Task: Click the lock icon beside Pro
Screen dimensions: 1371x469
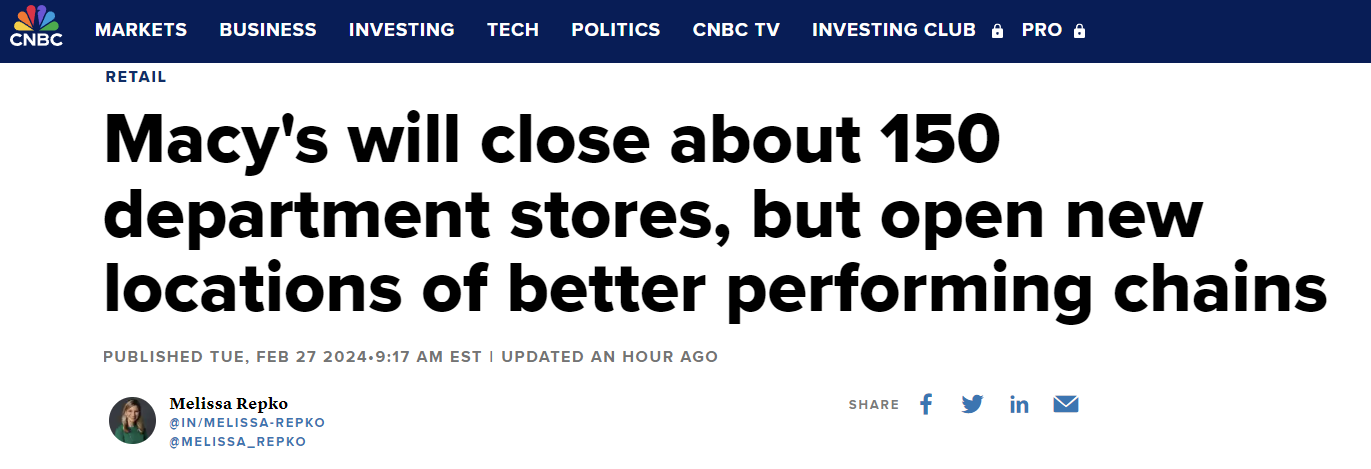Action: 1079,31
